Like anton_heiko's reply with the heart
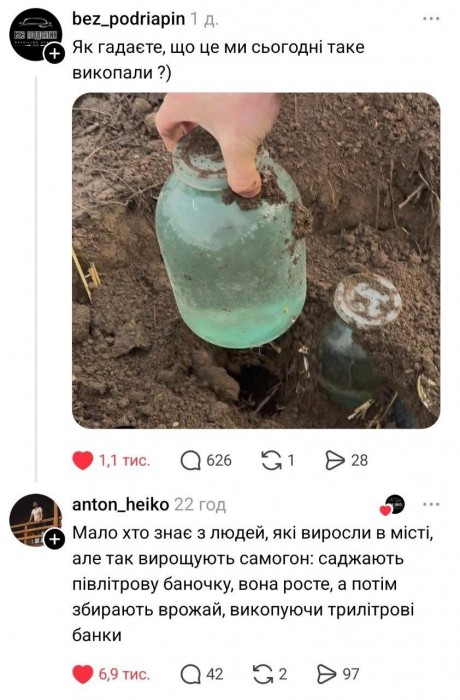The height and width of the screenshot is (700, 460). point(83,674)
